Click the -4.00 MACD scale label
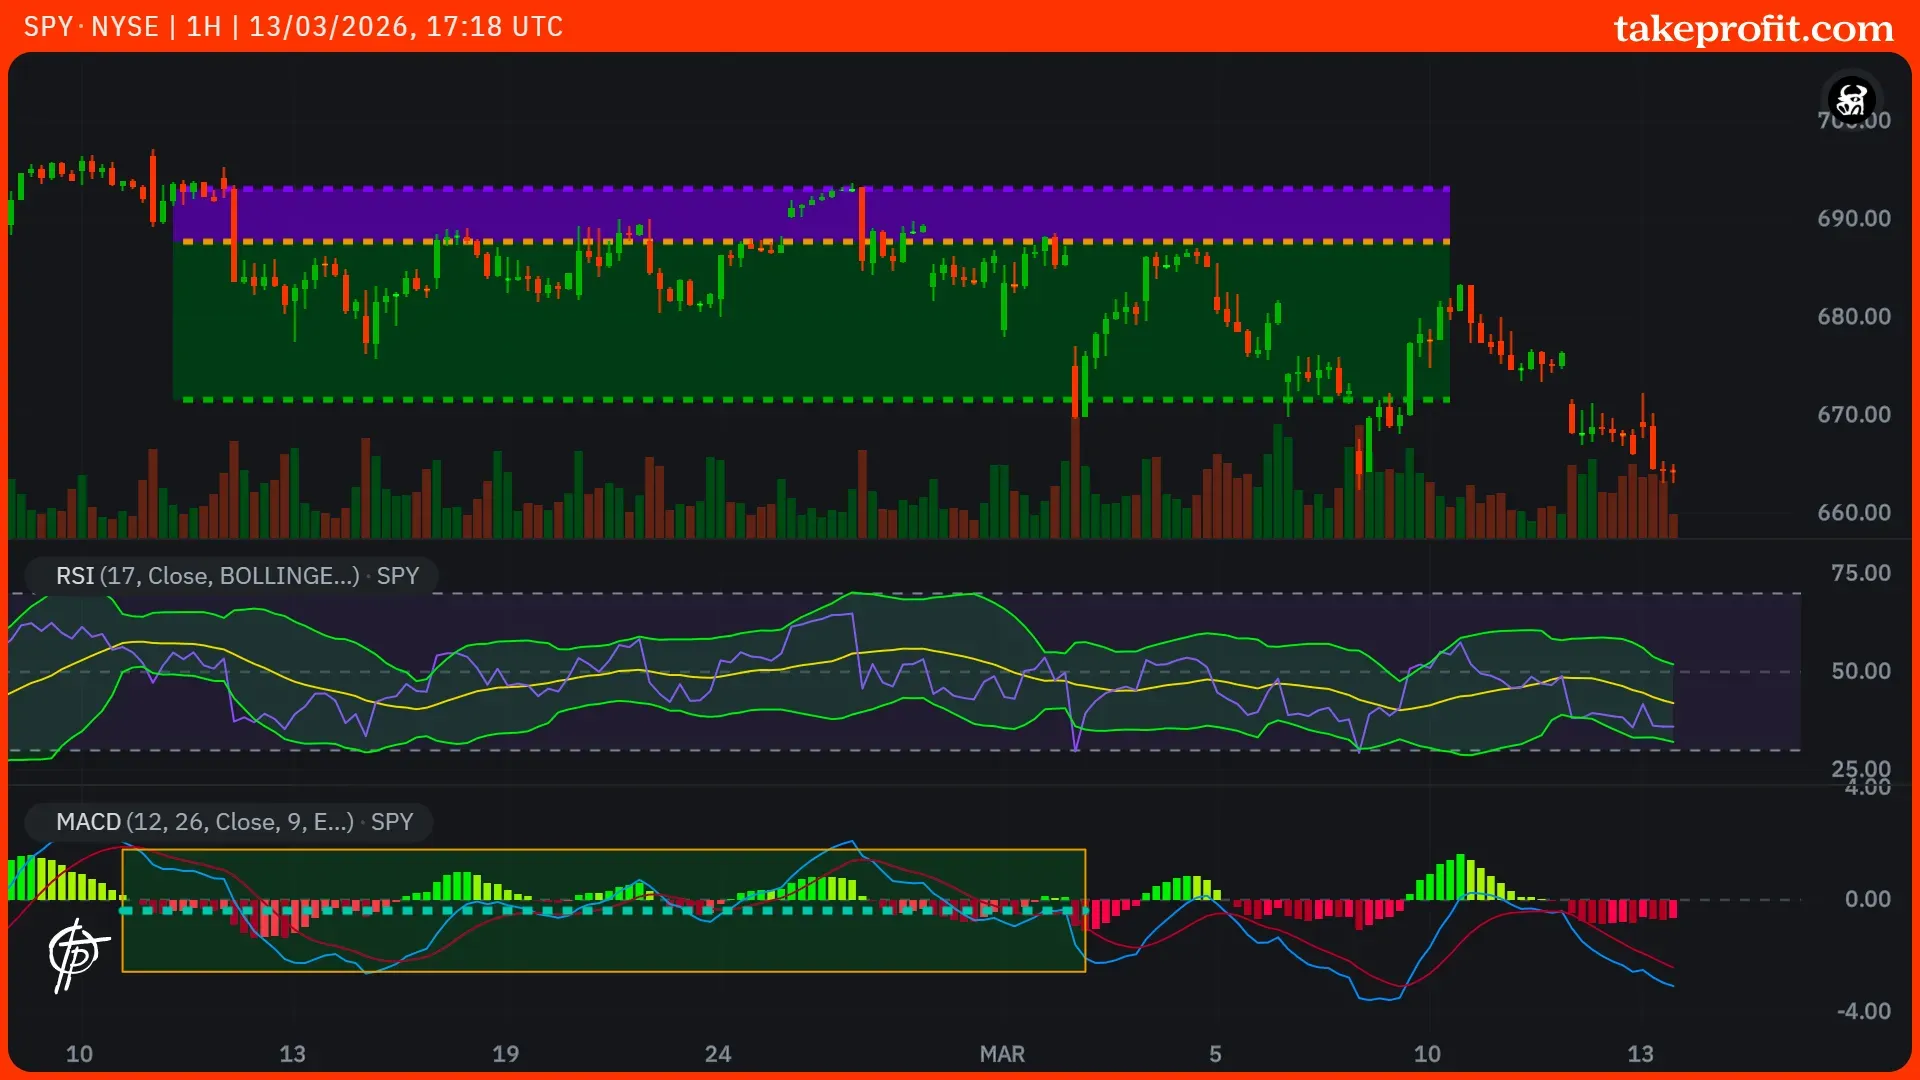This screenshot has height=1080, width=1920. click(1863, 1011)
